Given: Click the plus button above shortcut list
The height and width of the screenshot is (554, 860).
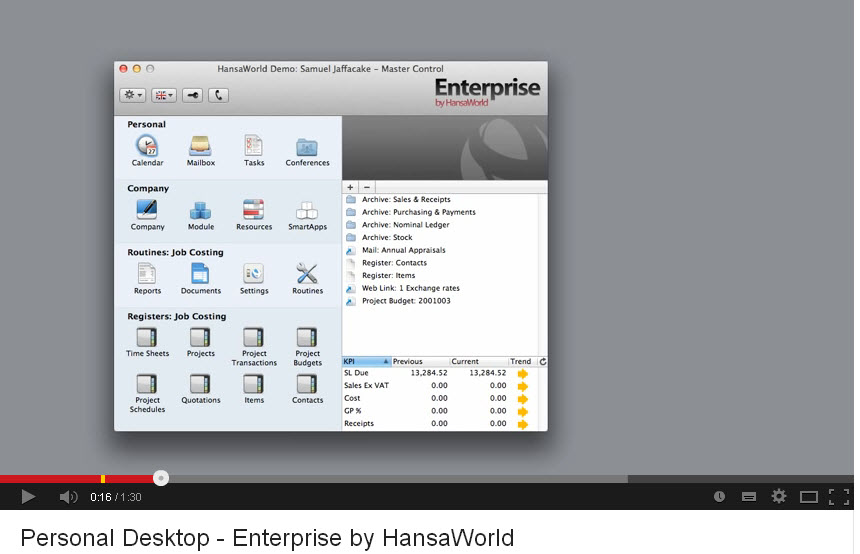Looking at the screenshot, I should click(x=350, y=187).
